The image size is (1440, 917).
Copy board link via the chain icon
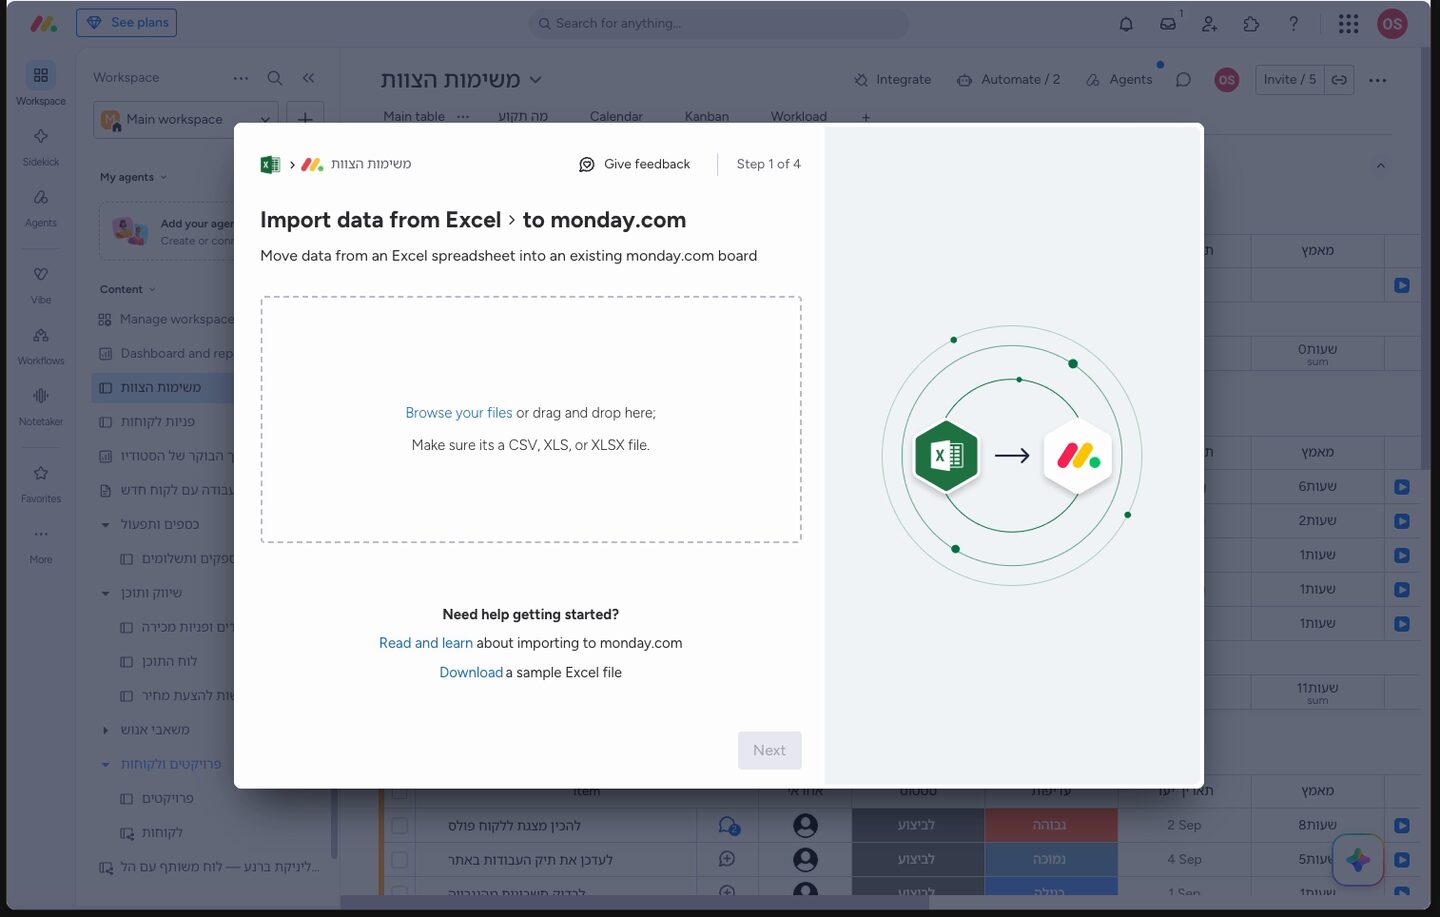(1339, 80)
